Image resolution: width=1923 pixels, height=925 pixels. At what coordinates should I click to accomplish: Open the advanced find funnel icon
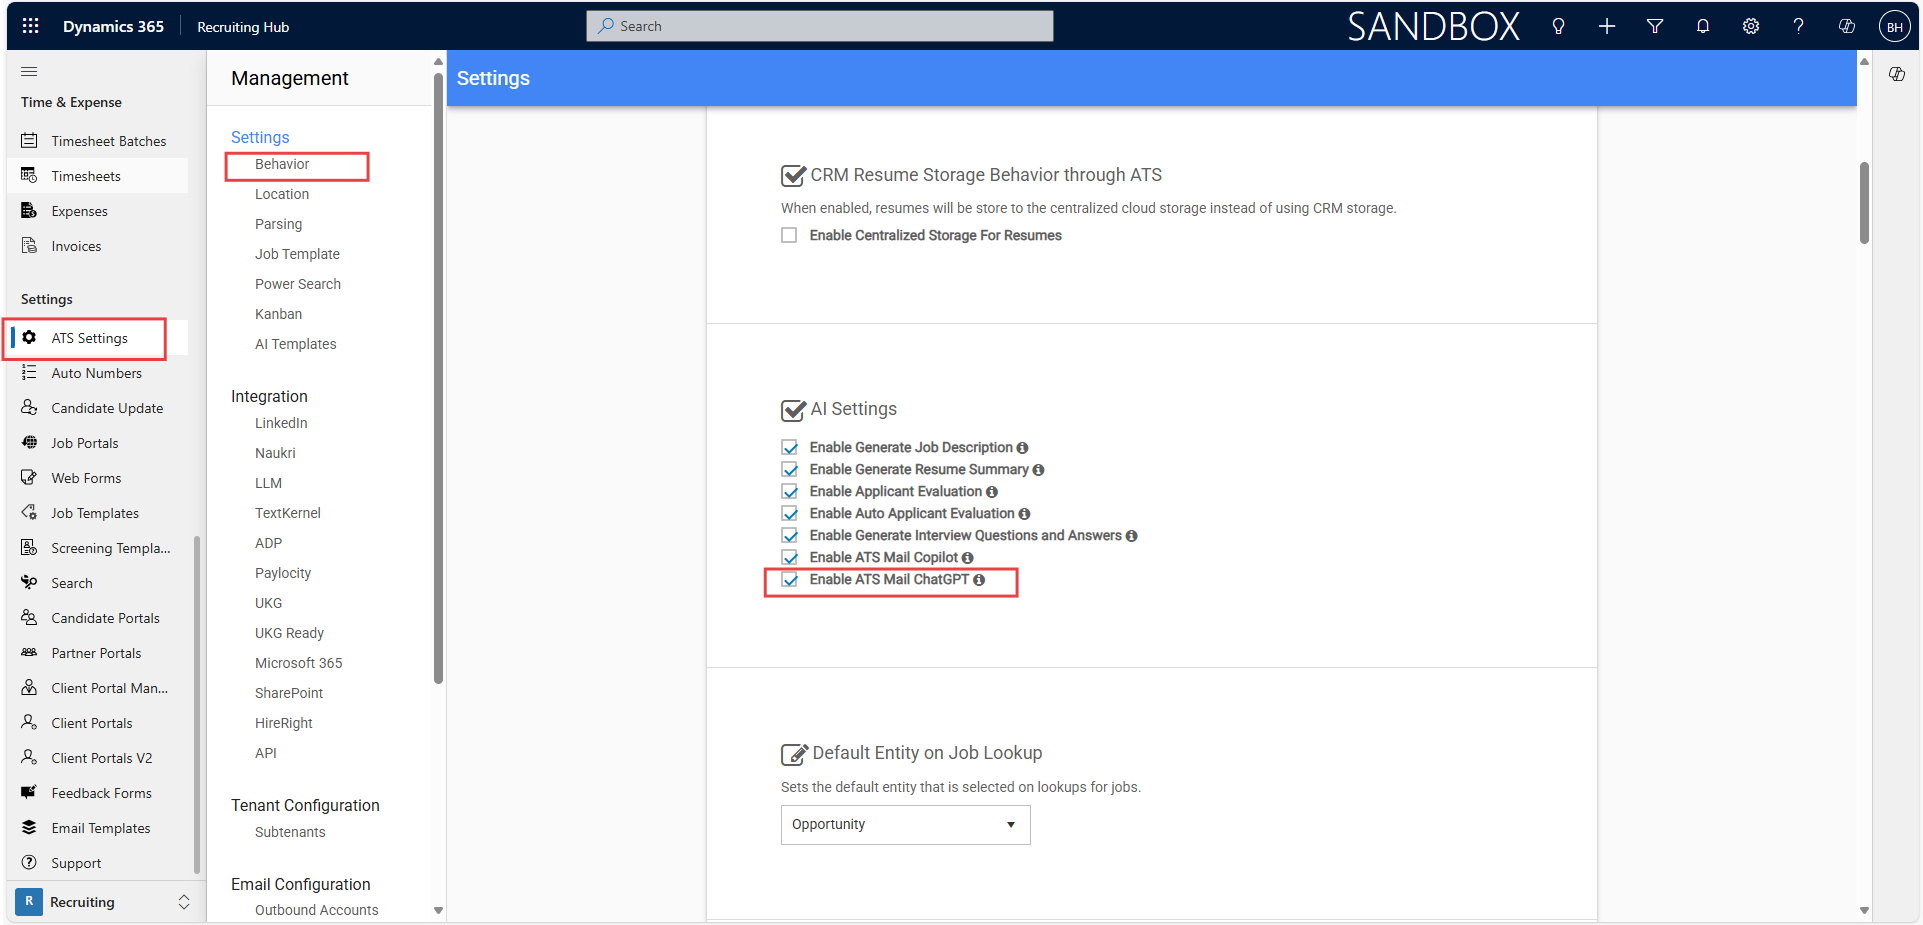pos(1655,26)
